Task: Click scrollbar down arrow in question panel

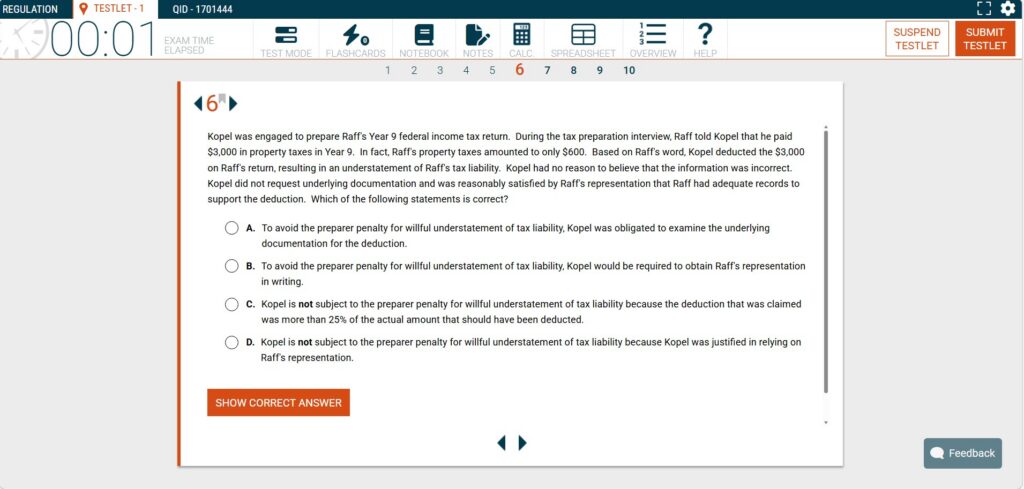Action: pos(826,422)
